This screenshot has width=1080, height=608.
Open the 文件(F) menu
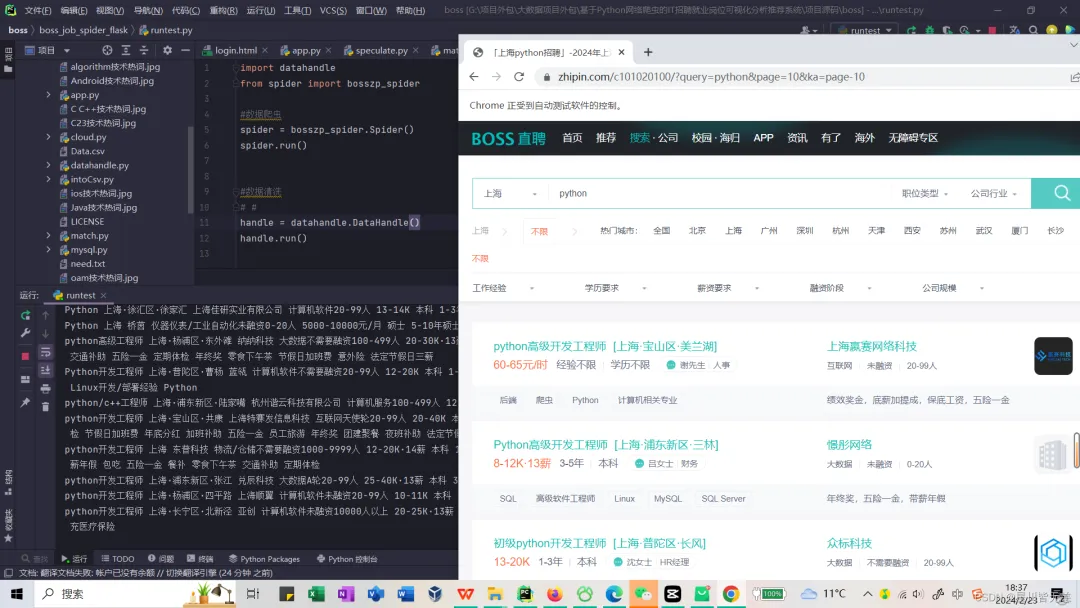(x=38, y=10)
